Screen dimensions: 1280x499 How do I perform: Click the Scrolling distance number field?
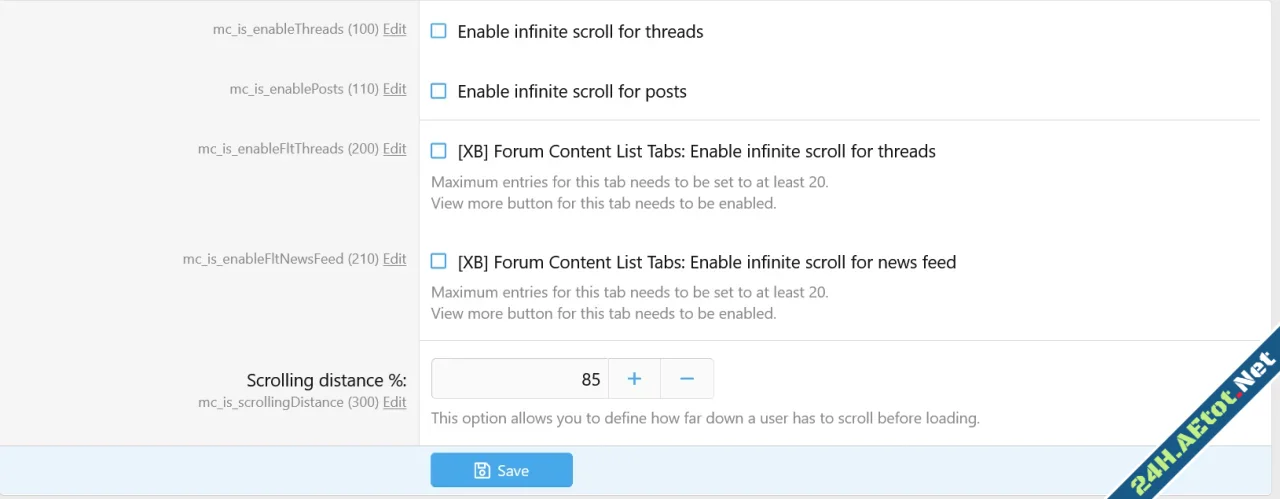tap(520, 379)
